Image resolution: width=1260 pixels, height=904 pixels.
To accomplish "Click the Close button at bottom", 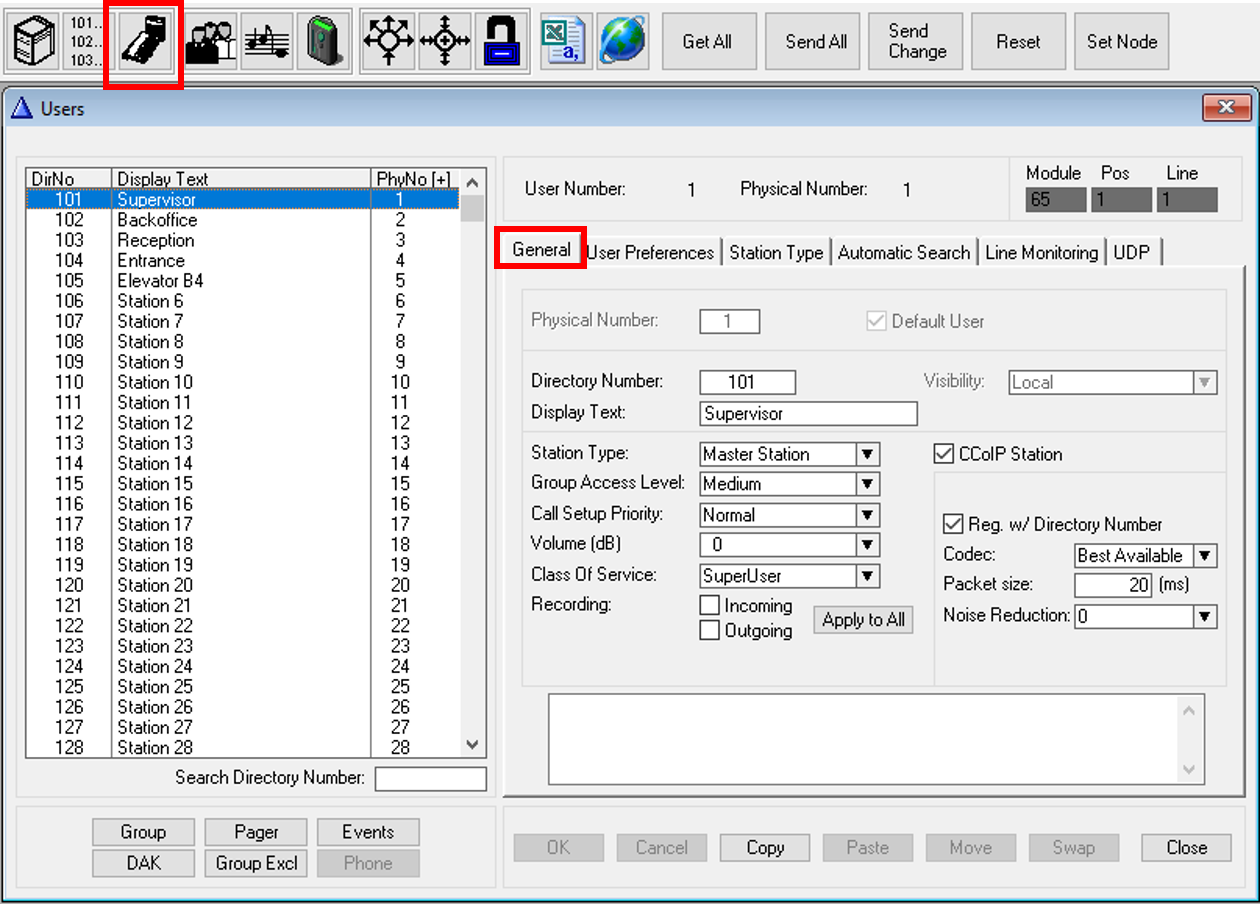I will click(x=1187, y=848).
